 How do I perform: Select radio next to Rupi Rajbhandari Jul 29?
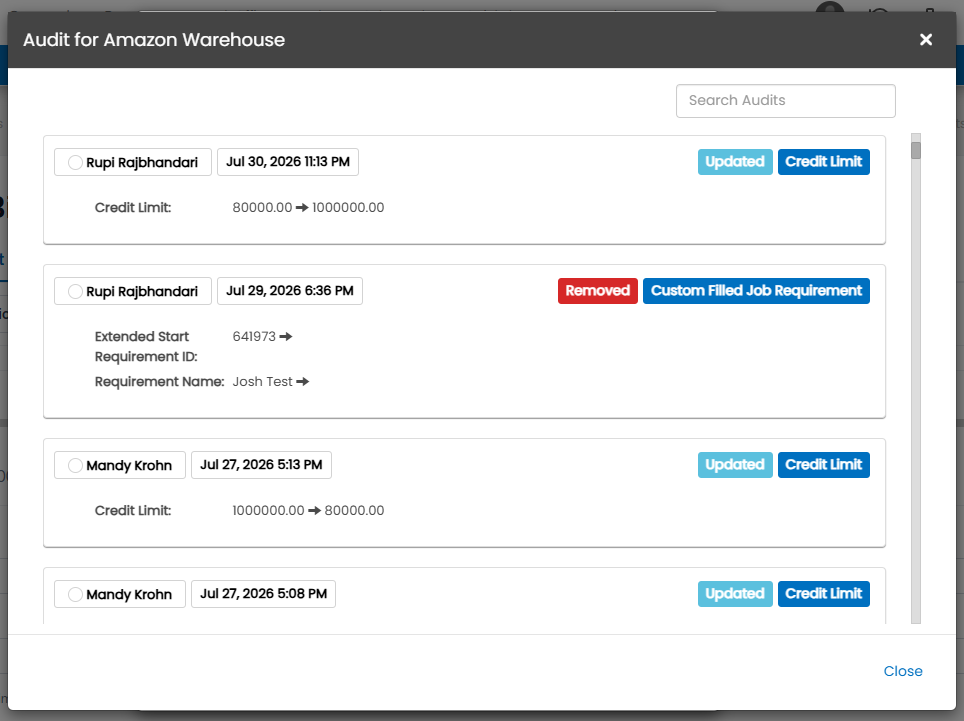click(75, 291)
